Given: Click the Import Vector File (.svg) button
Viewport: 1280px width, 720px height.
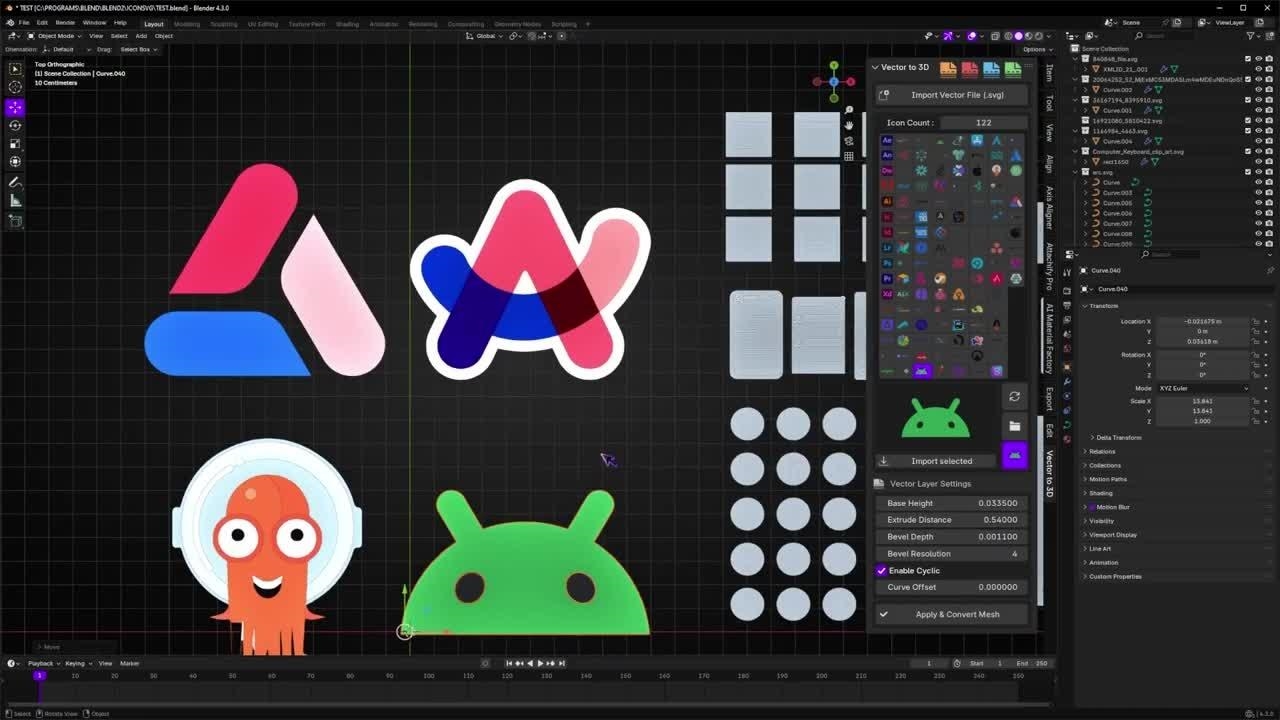Looking at the screenshot, I should tap(956, 95).
